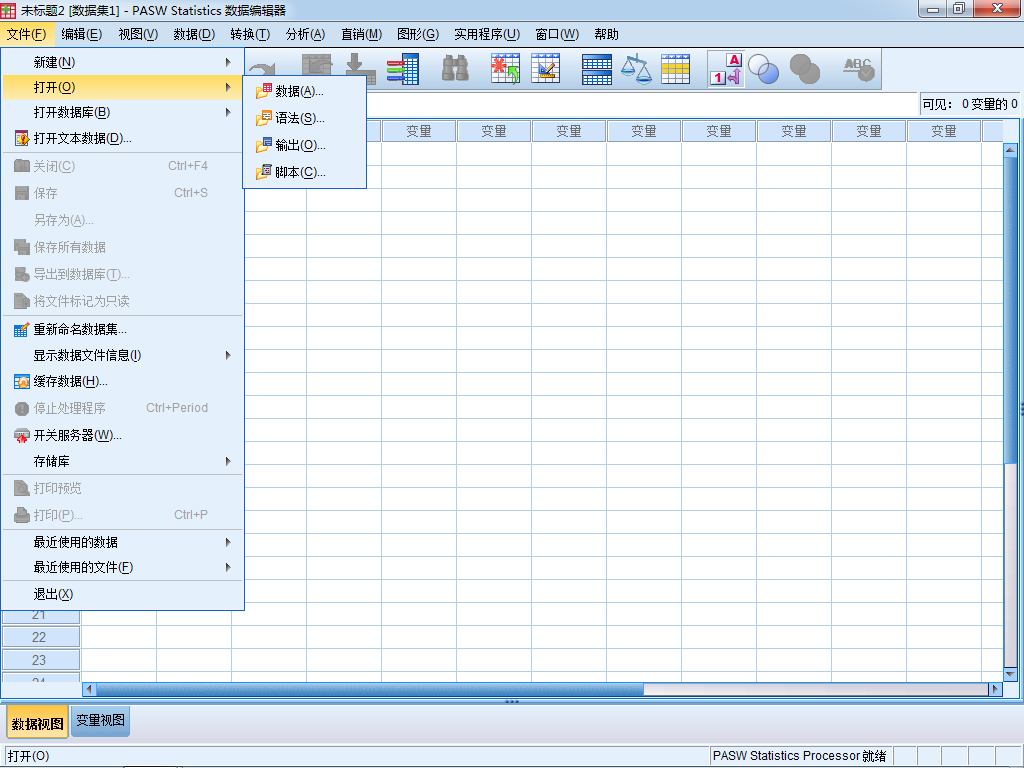Click the vertical scrollbar down arrow
Viewport: 1024px width, 768px height.
pyautogui.click(x=1010, y=674)
